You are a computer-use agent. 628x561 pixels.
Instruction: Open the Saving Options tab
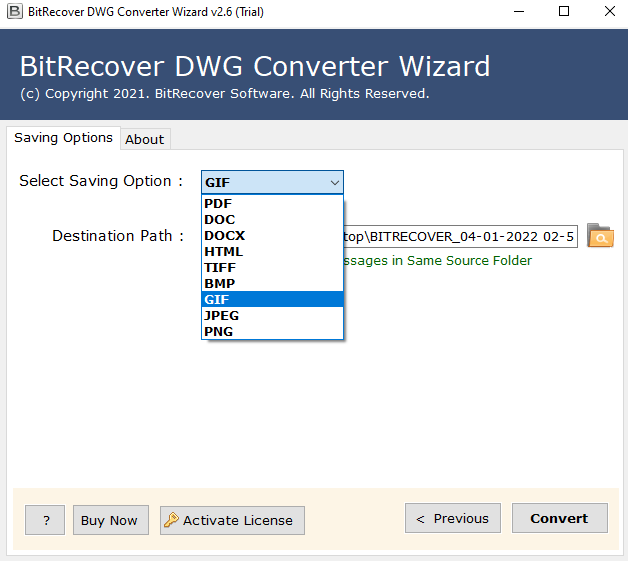[63, 138]
